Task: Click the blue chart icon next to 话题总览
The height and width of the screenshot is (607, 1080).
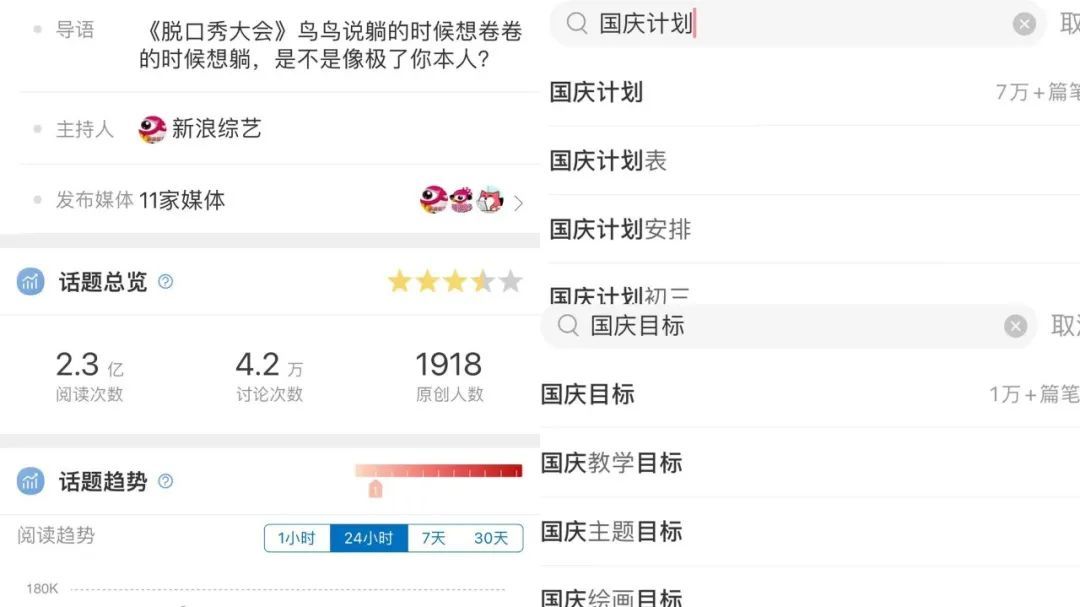Action: 30,281
